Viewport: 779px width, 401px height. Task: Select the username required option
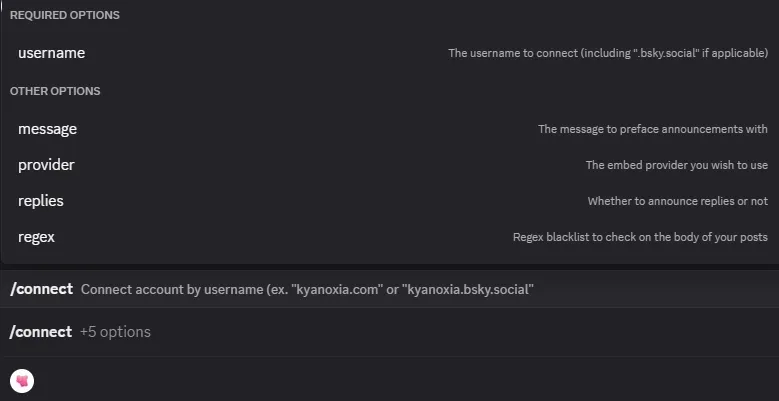pyautogui.click(x=51, y=53)
